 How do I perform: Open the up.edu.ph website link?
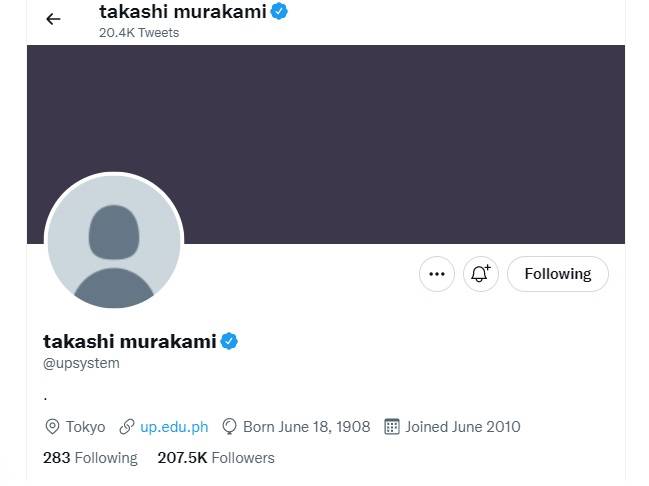[x=174, y=427]
